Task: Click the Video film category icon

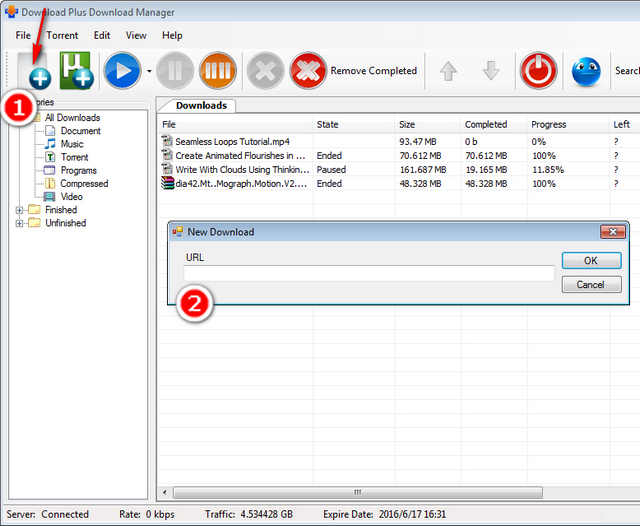Action: click(49, 197)
